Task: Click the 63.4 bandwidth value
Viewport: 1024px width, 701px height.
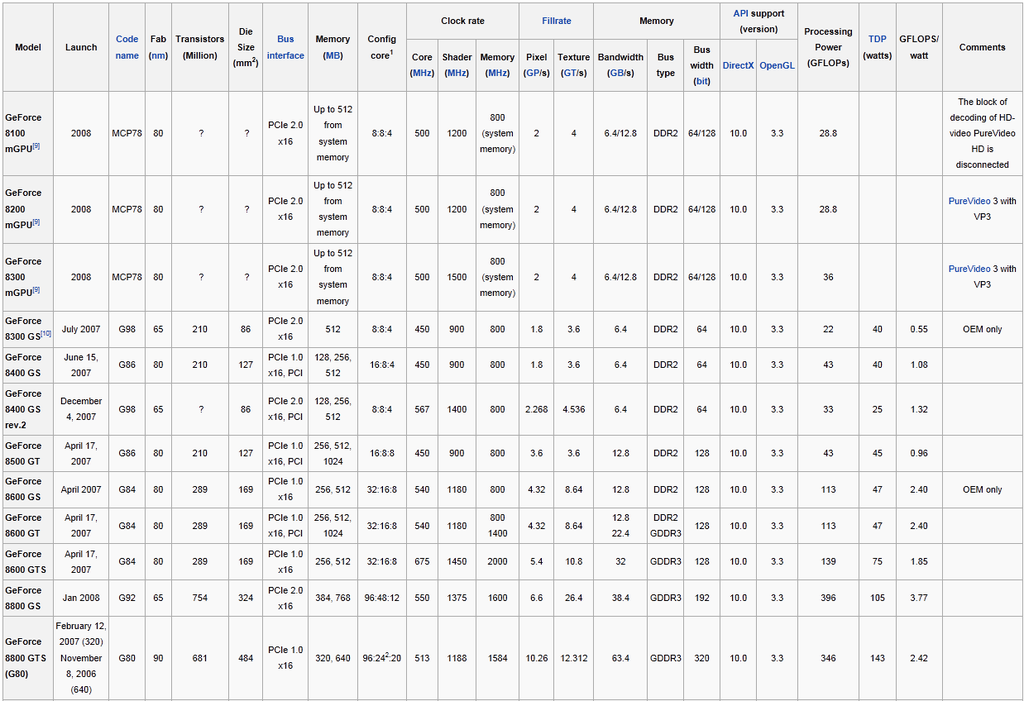Action: click(x=620, y=658)
